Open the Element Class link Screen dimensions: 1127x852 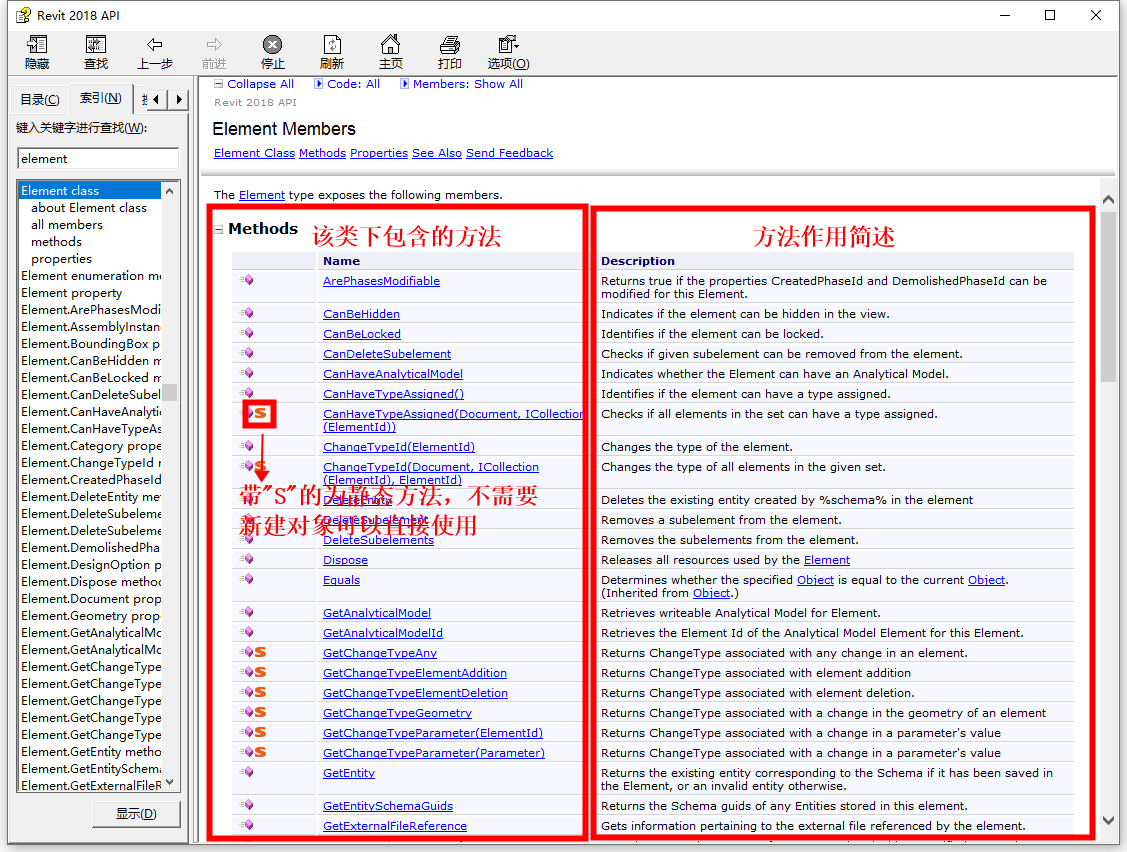pos(254,153)
